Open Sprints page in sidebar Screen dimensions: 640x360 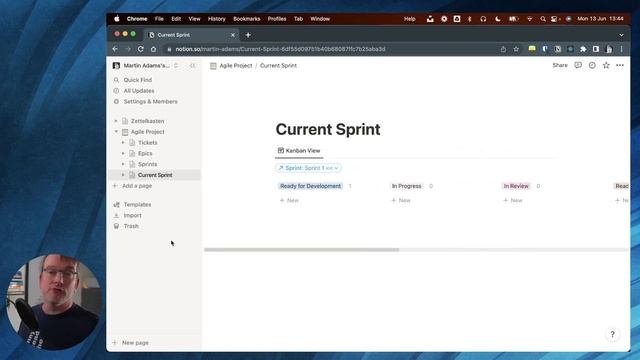tap(147, 164)
